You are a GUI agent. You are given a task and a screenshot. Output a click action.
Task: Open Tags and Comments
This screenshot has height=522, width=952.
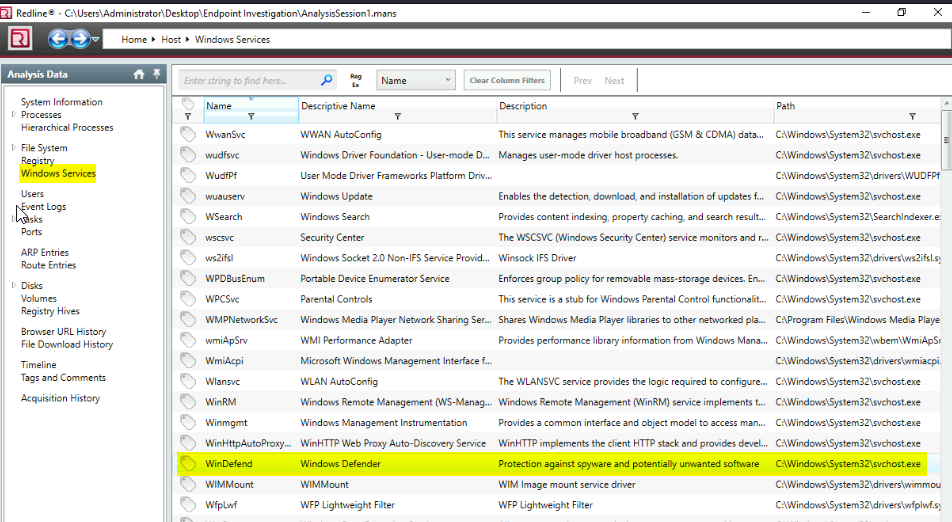(63, 378)
